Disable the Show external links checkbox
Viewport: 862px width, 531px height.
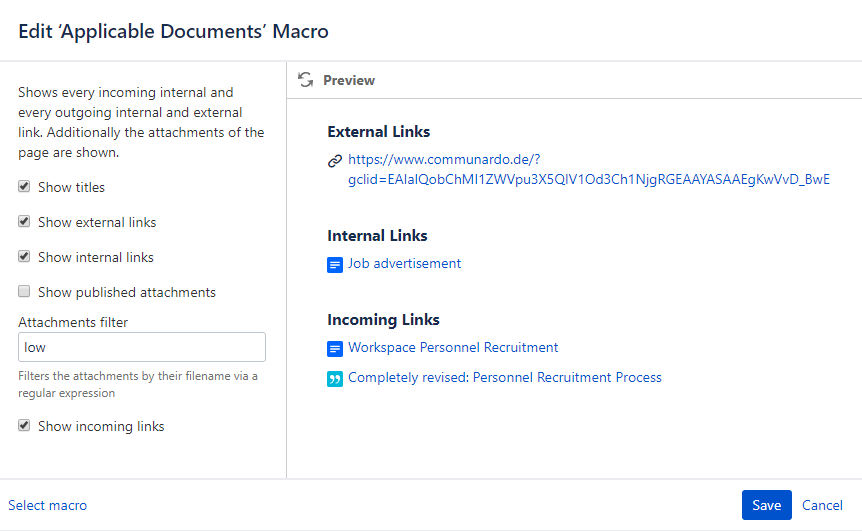[x=24, y=222]
